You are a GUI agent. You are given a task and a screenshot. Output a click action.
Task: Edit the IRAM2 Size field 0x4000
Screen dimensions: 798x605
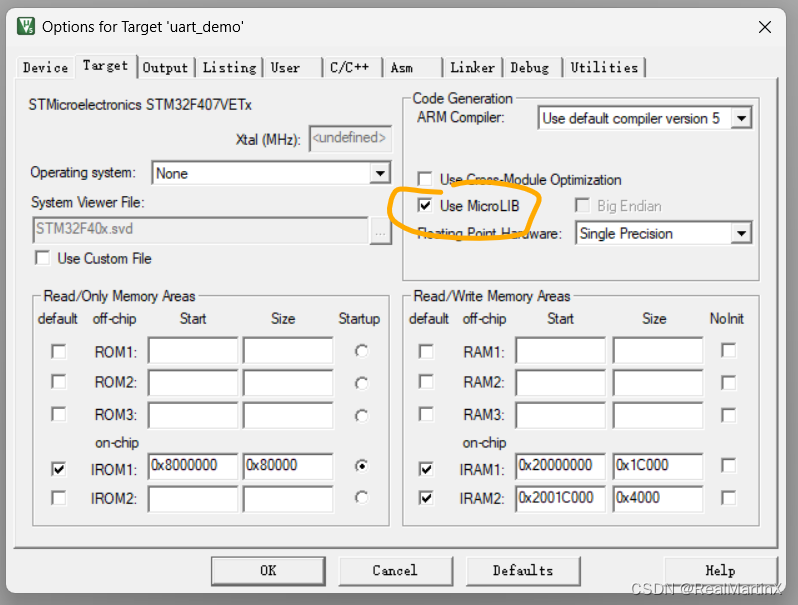658,499
